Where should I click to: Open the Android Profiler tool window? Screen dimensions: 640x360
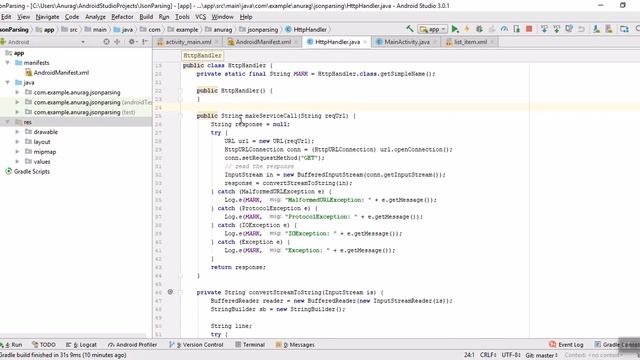click(x=133, y=344)
